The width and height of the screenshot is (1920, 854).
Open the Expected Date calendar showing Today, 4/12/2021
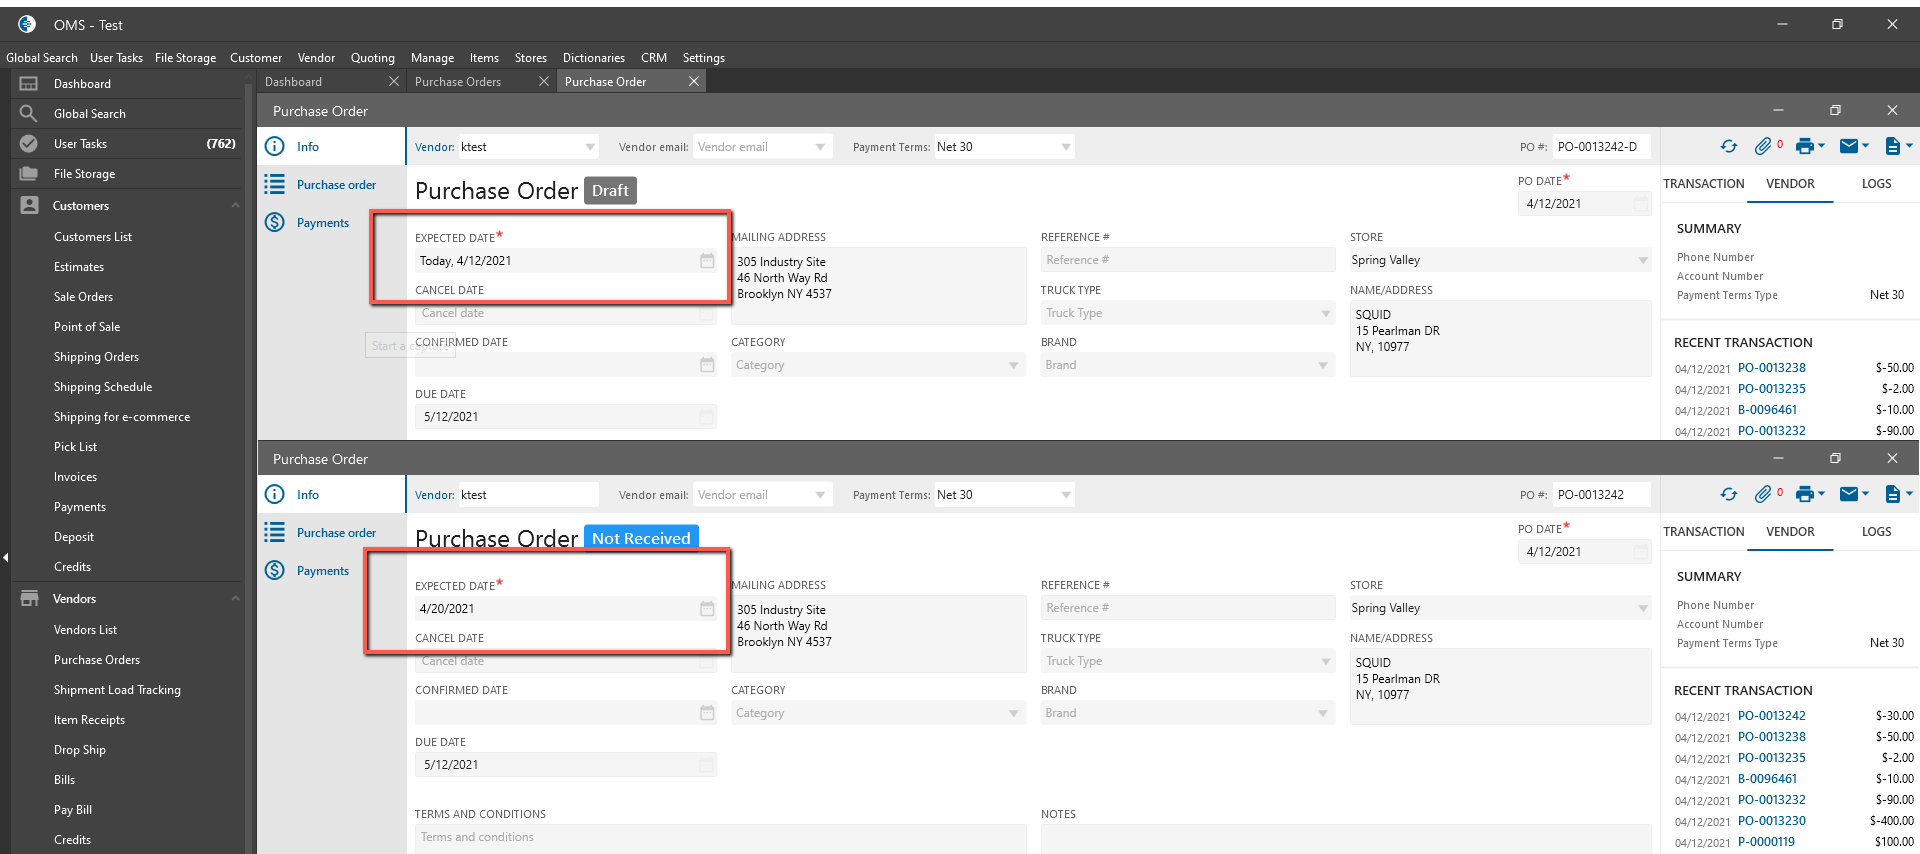tap(707, 261)
